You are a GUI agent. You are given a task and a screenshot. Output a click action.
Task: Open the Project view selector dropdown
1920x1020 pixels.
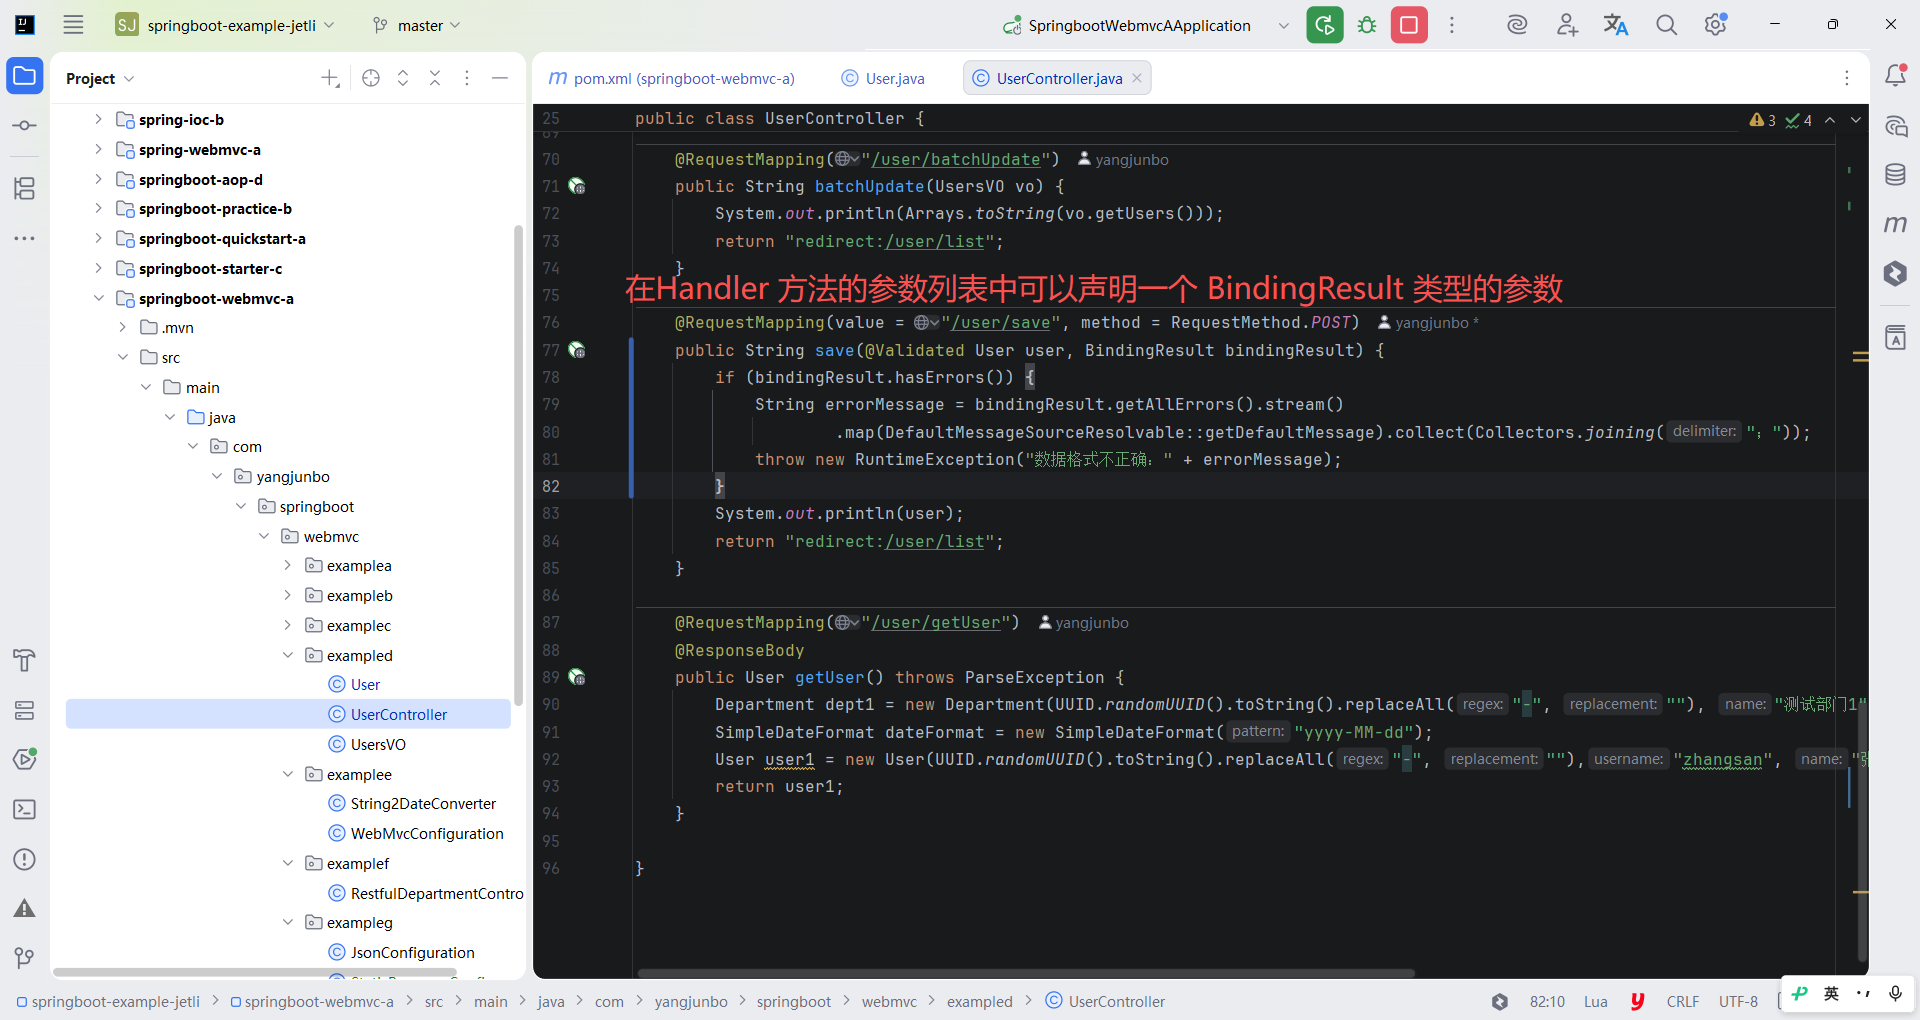tap(100, 78)
